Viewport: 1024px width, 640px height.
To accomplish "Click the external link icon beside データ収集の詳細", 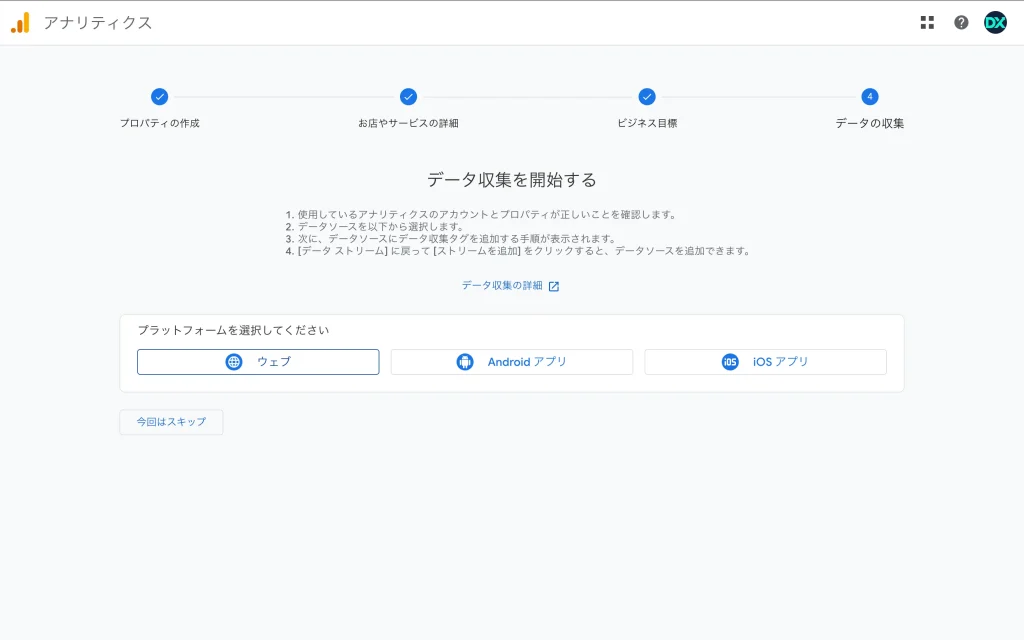I will (x=554, y=286).
